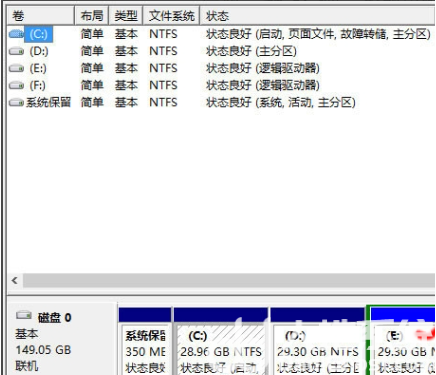This screenshot has height=375, width=436.
Task: Click the 磁盘 0 disk label
Action: click(x=54, y=317)
